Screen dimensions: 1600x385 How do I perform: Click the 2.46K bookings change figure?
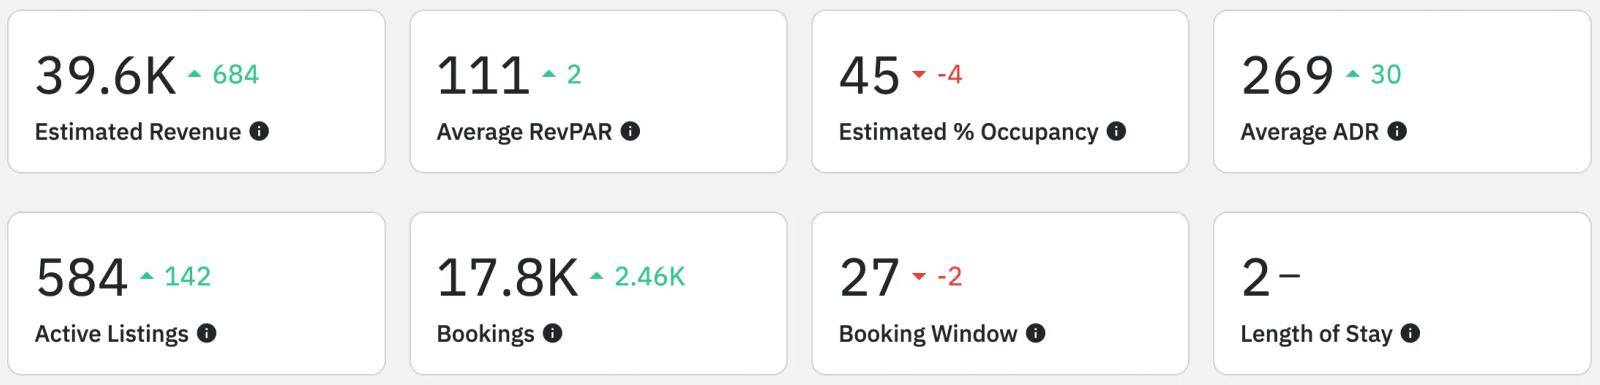[649, 276]
